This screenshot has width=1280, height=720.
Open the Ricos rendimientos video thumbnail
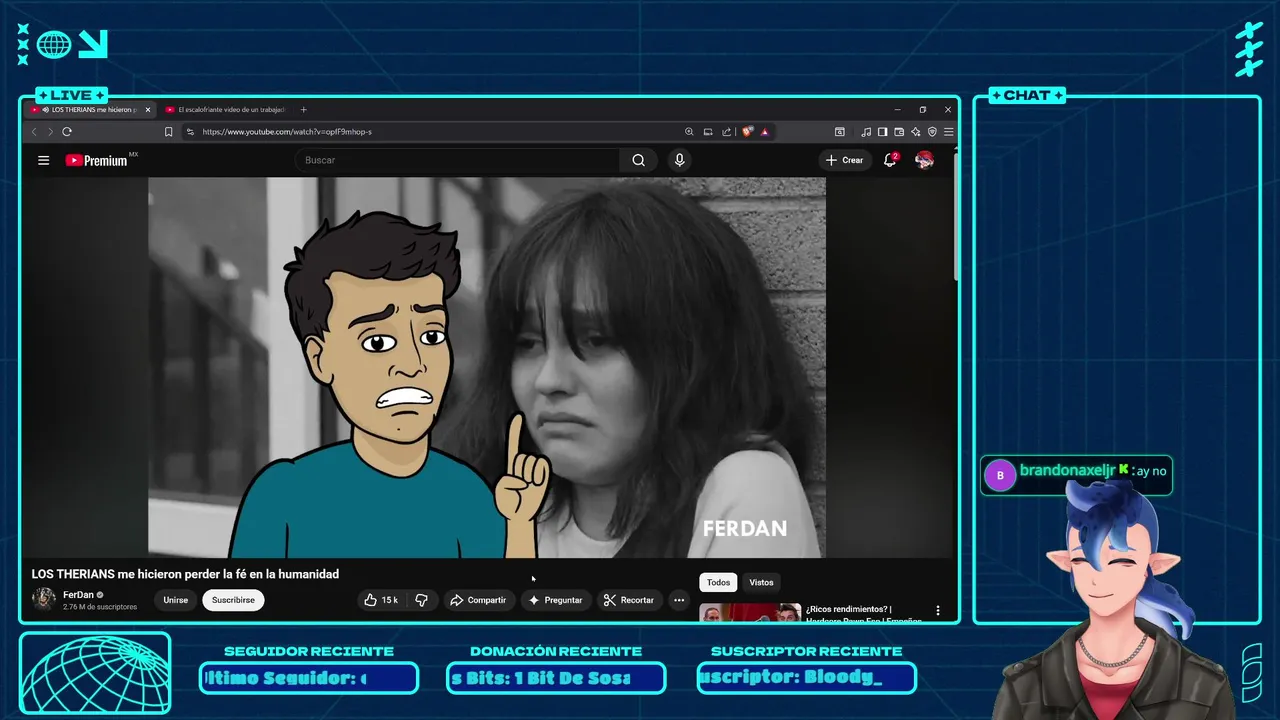click(750, 612)
